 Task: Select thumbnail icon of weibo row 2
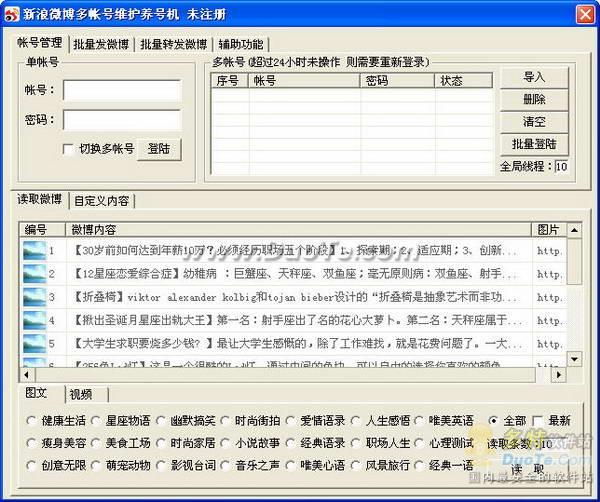[x=34, y=274]
